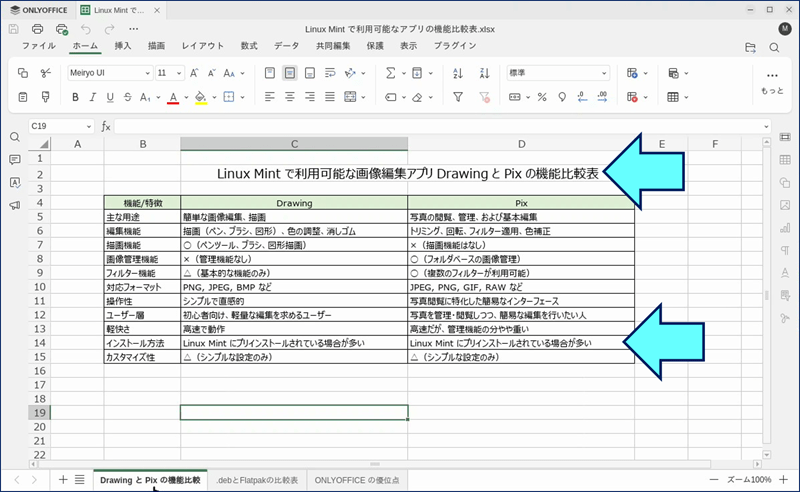Click into the formula bar input
The width and height of the screenshot is (800, 492).
click(x=438, y=126)
